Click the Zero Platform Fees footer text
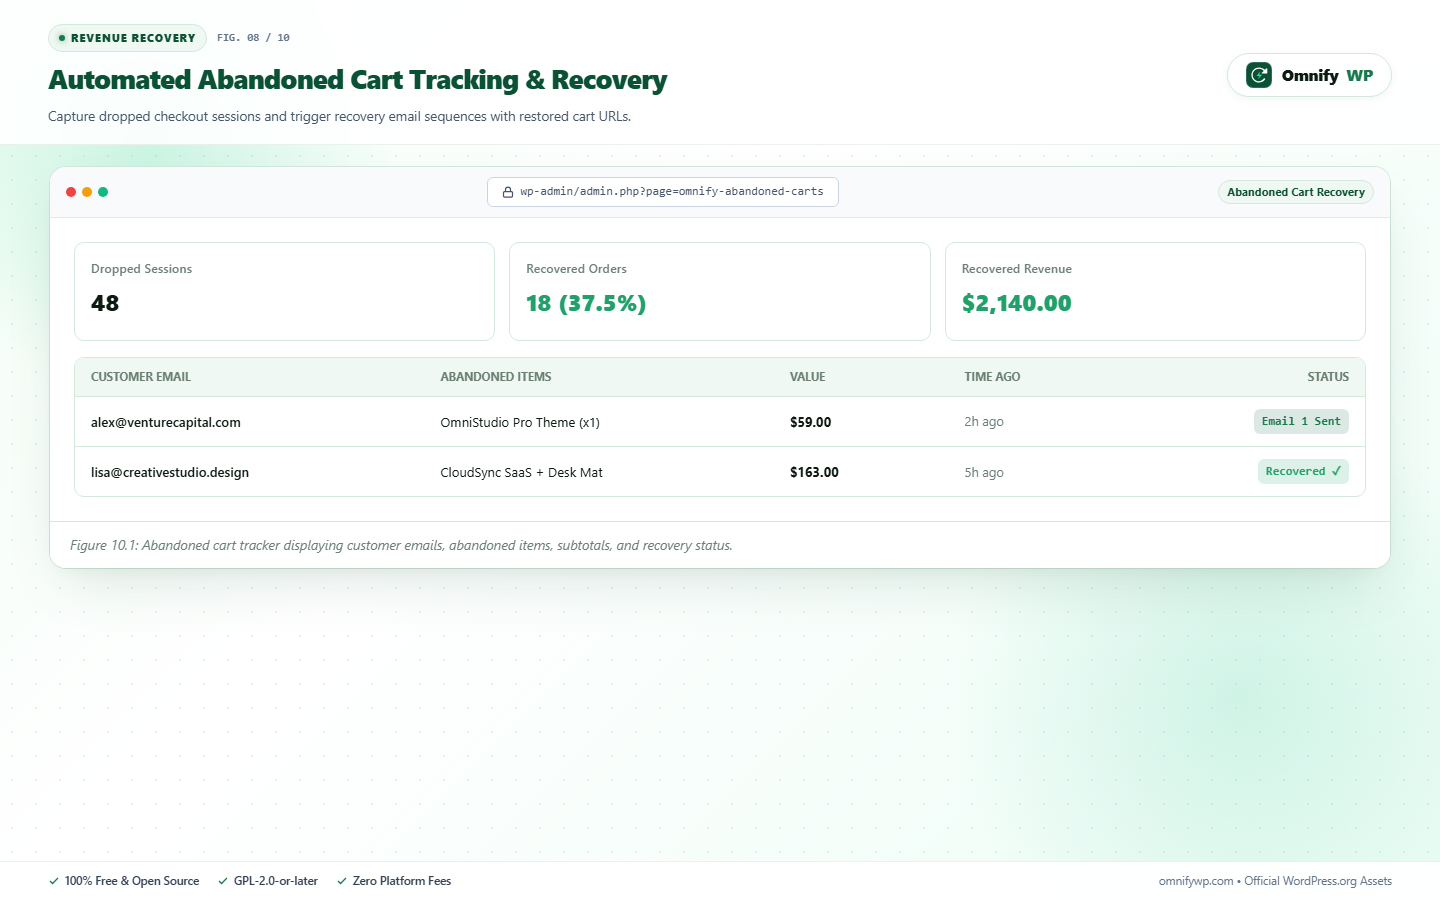1440x900 pixels. [x=402, y=881]
